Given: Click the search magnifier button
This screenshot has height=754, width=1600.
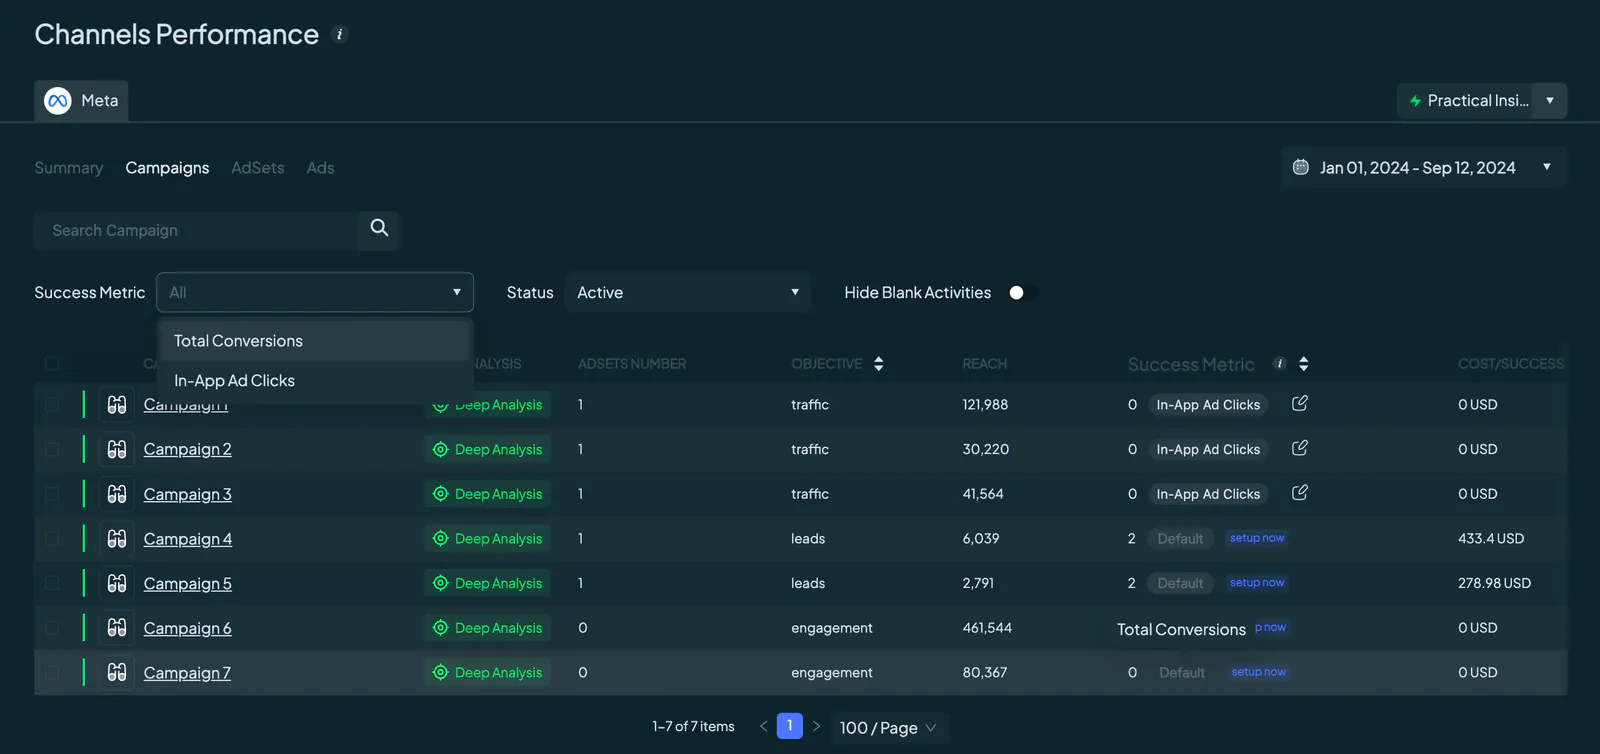Looking at the screenshot, I should coord(379,229).
